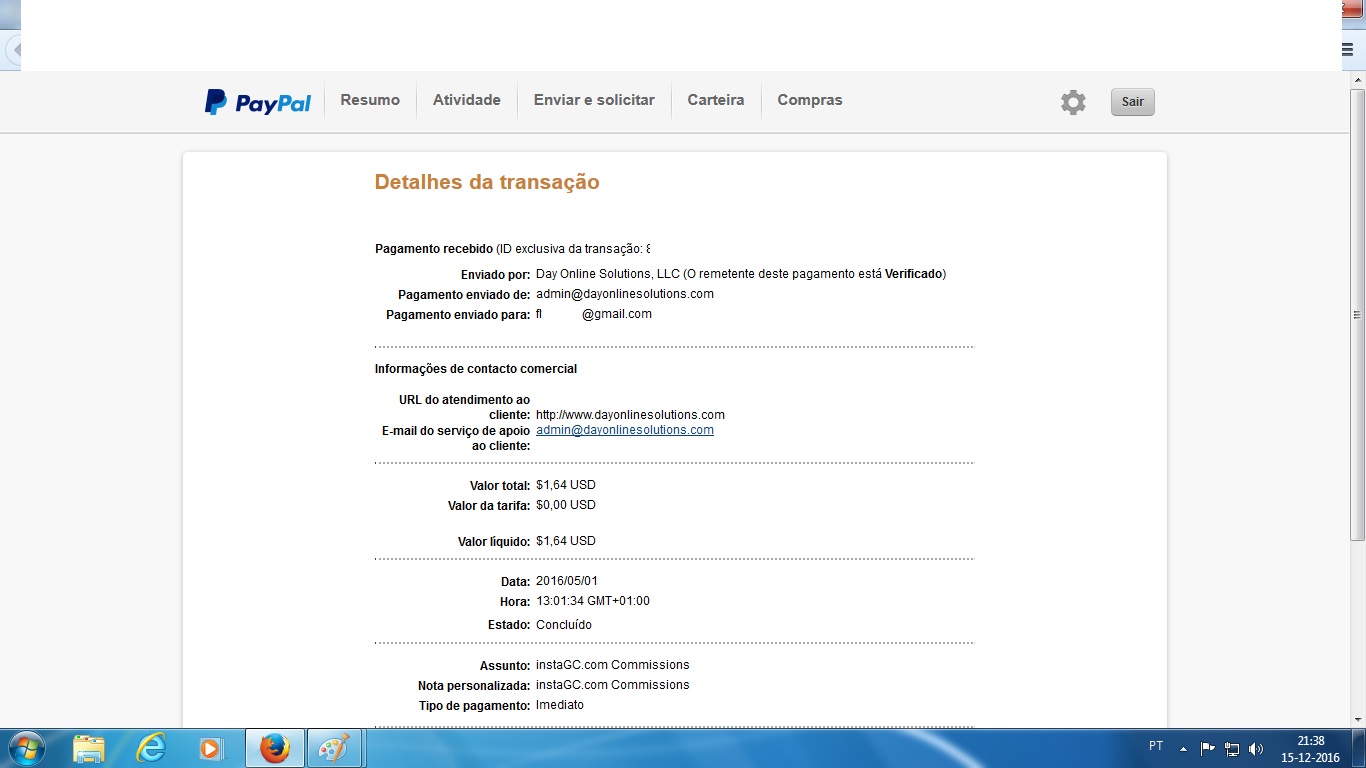Select the Nota personalizada value

coord(613,685)
